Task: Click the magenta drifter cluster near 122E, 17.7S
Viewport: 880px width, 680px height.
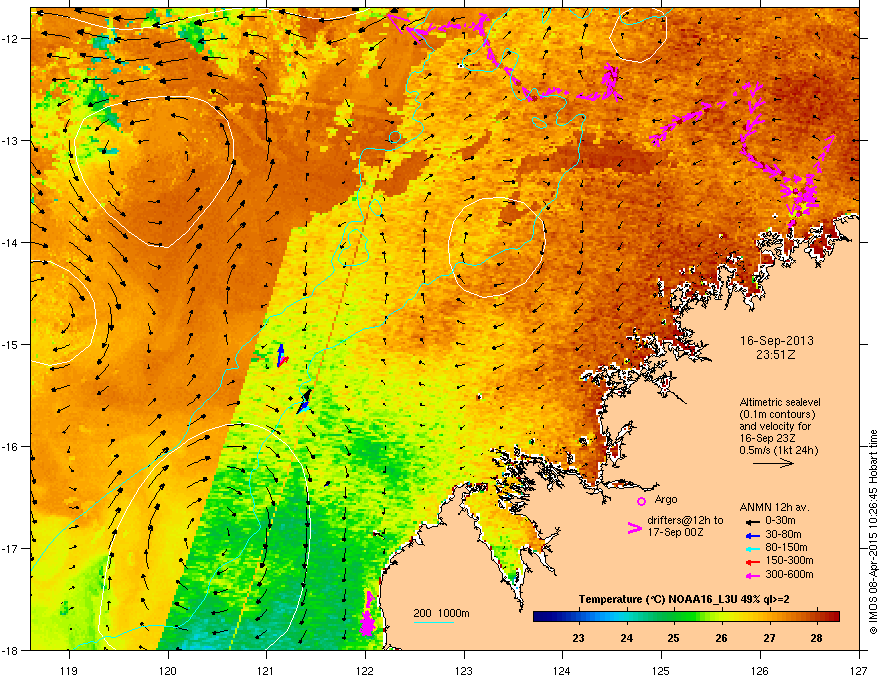Action: click(x=367, y=613)
